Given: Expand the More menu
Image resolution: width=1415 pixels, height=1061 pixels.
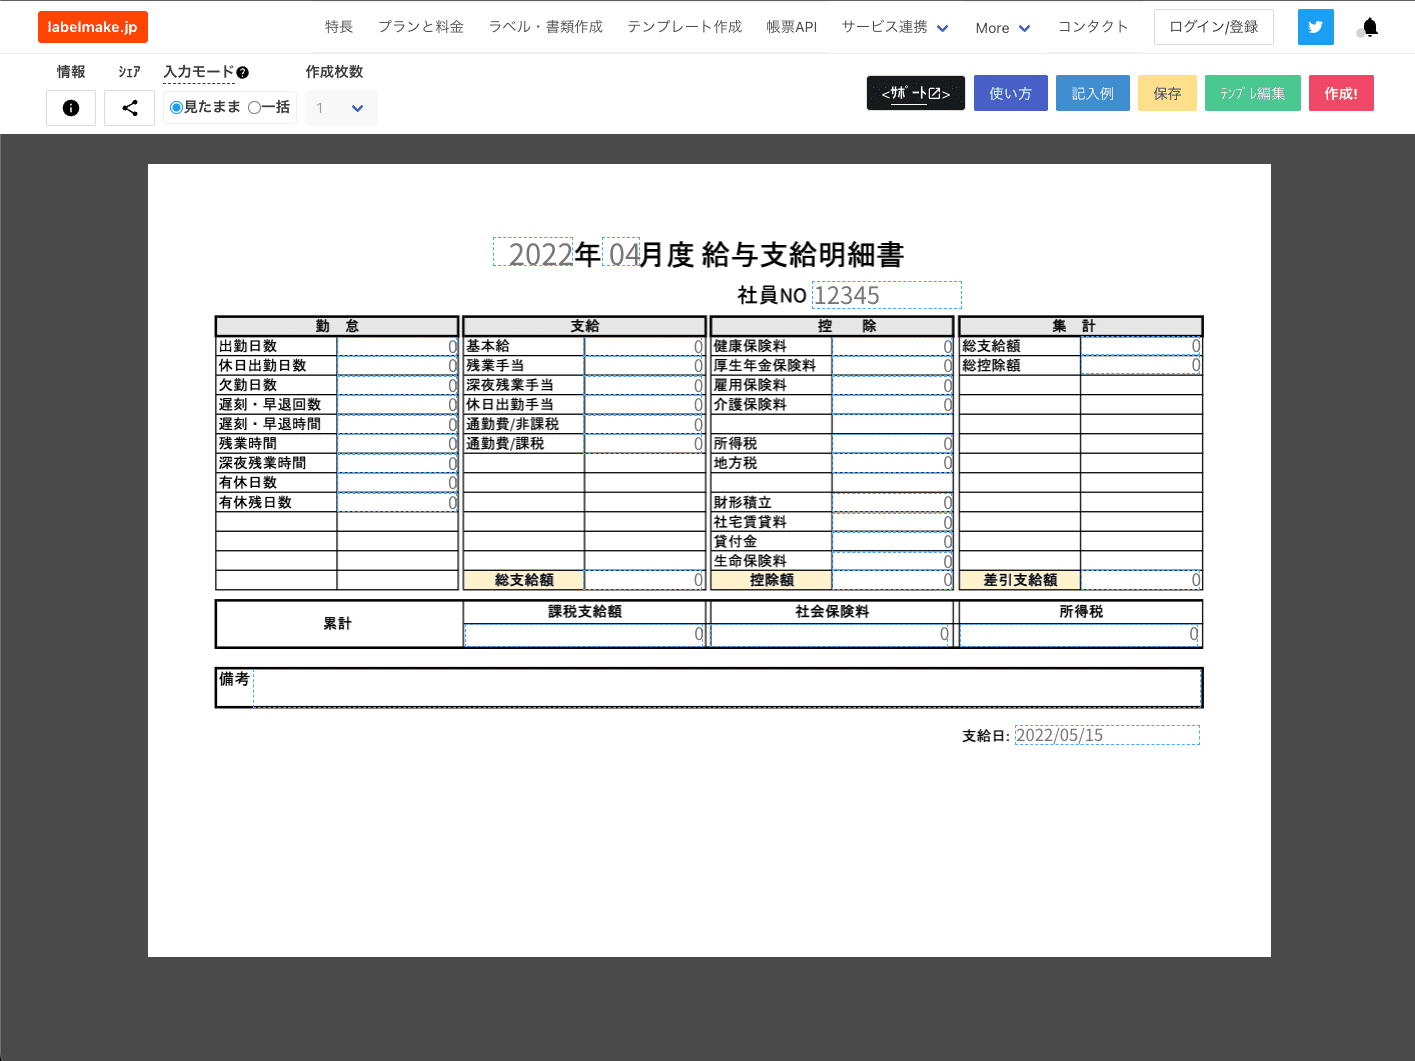Looking at the screenshot, I should (1002, 28).
